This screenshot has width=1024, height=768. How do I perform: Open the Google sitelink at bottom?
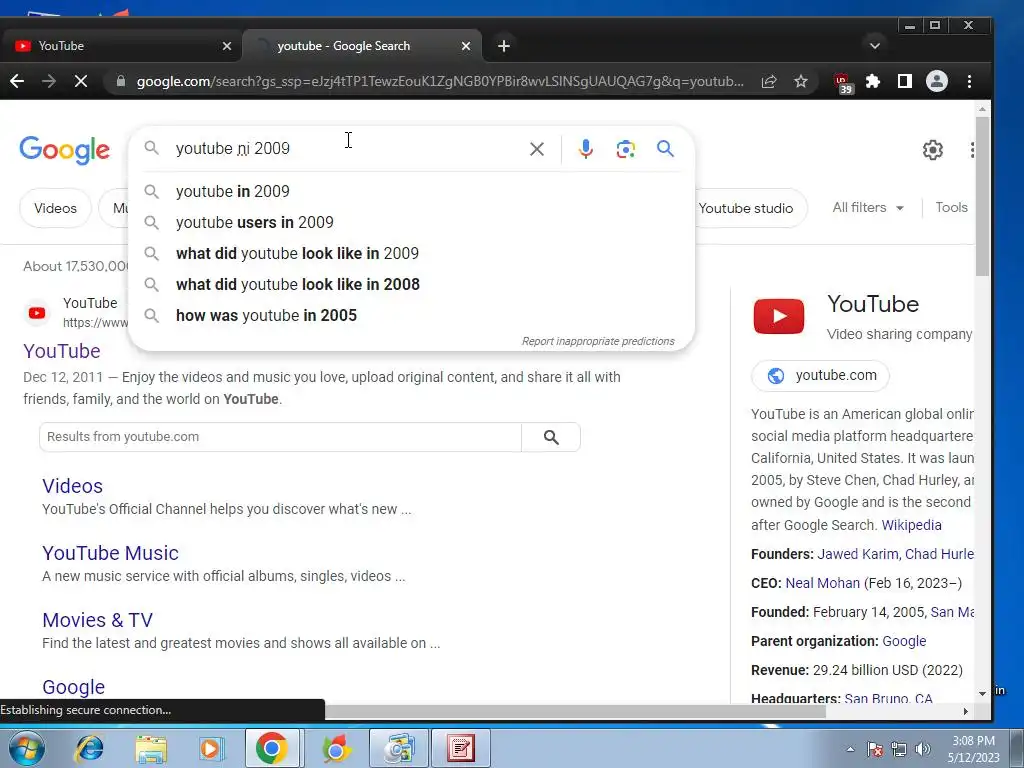tap(74, 688)
